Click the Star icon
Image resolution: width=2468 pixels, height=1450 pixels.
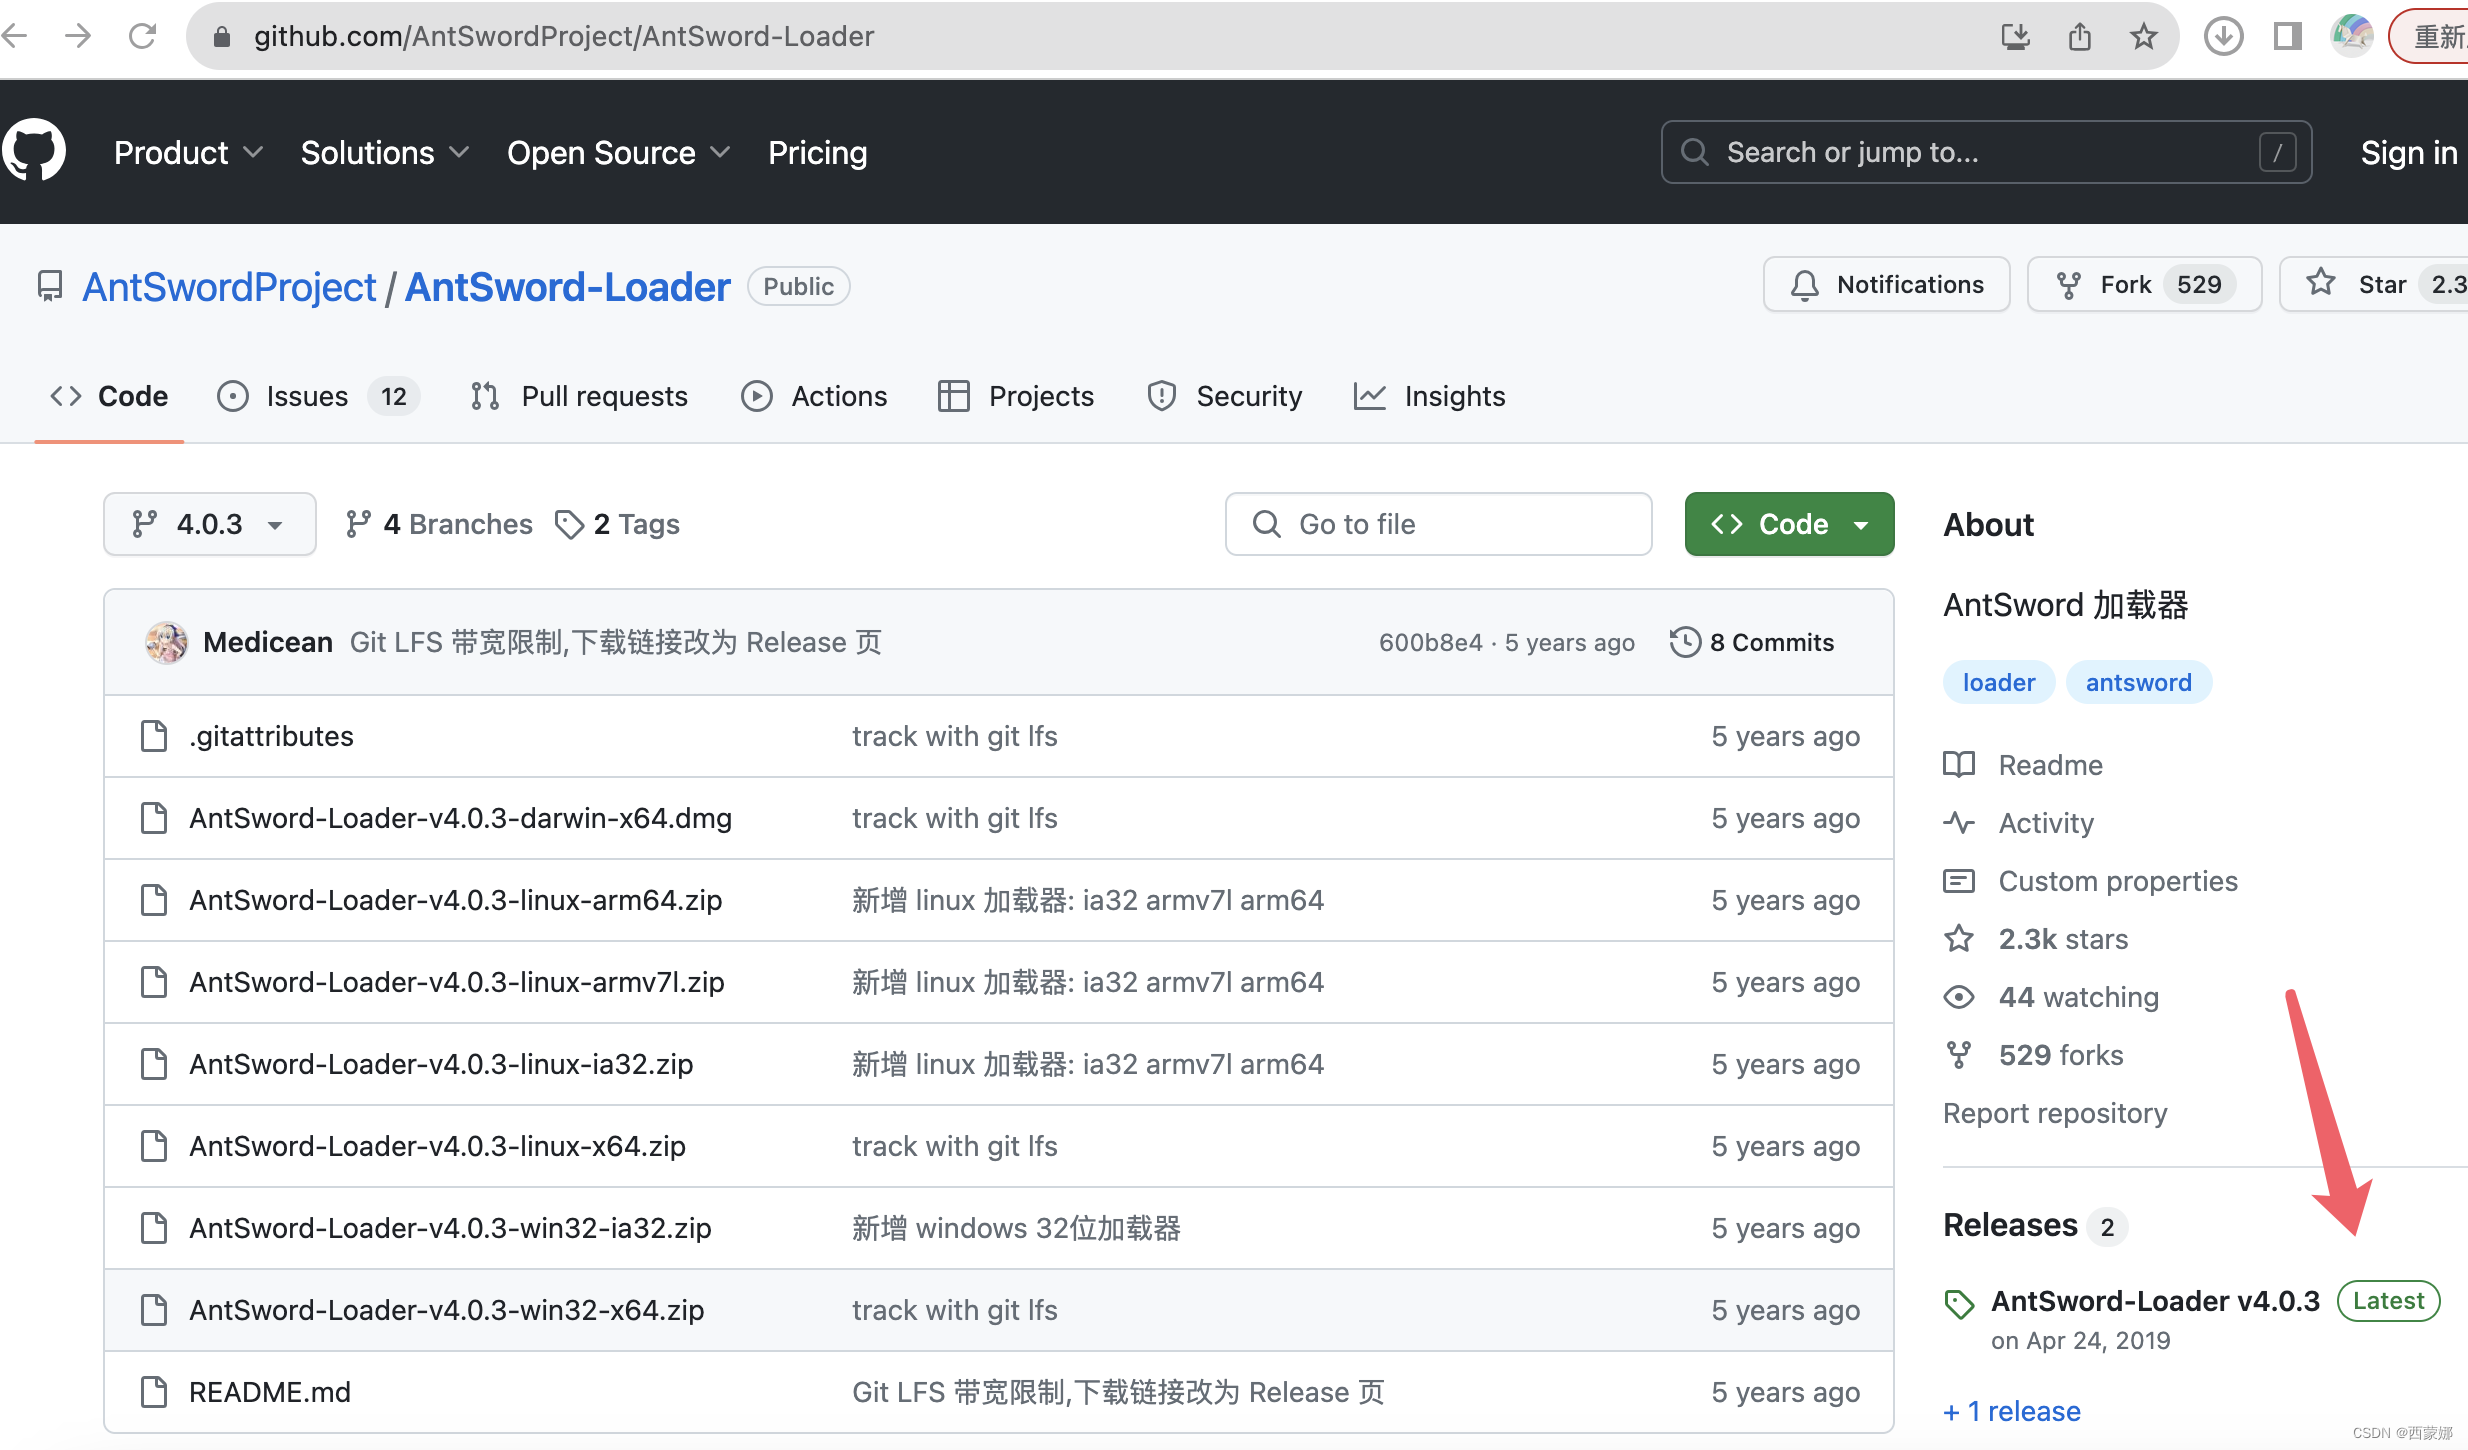coord(2321,283)
